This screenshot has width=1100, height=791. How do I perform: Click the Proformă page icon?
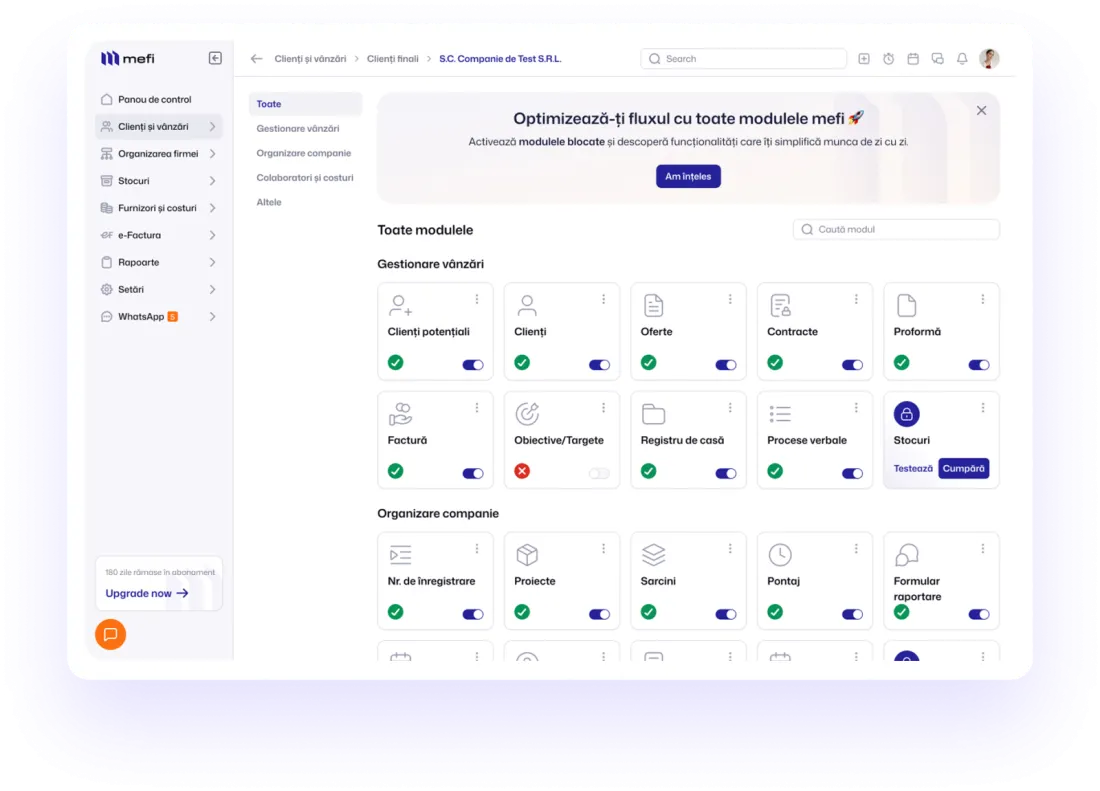[906, 306]
